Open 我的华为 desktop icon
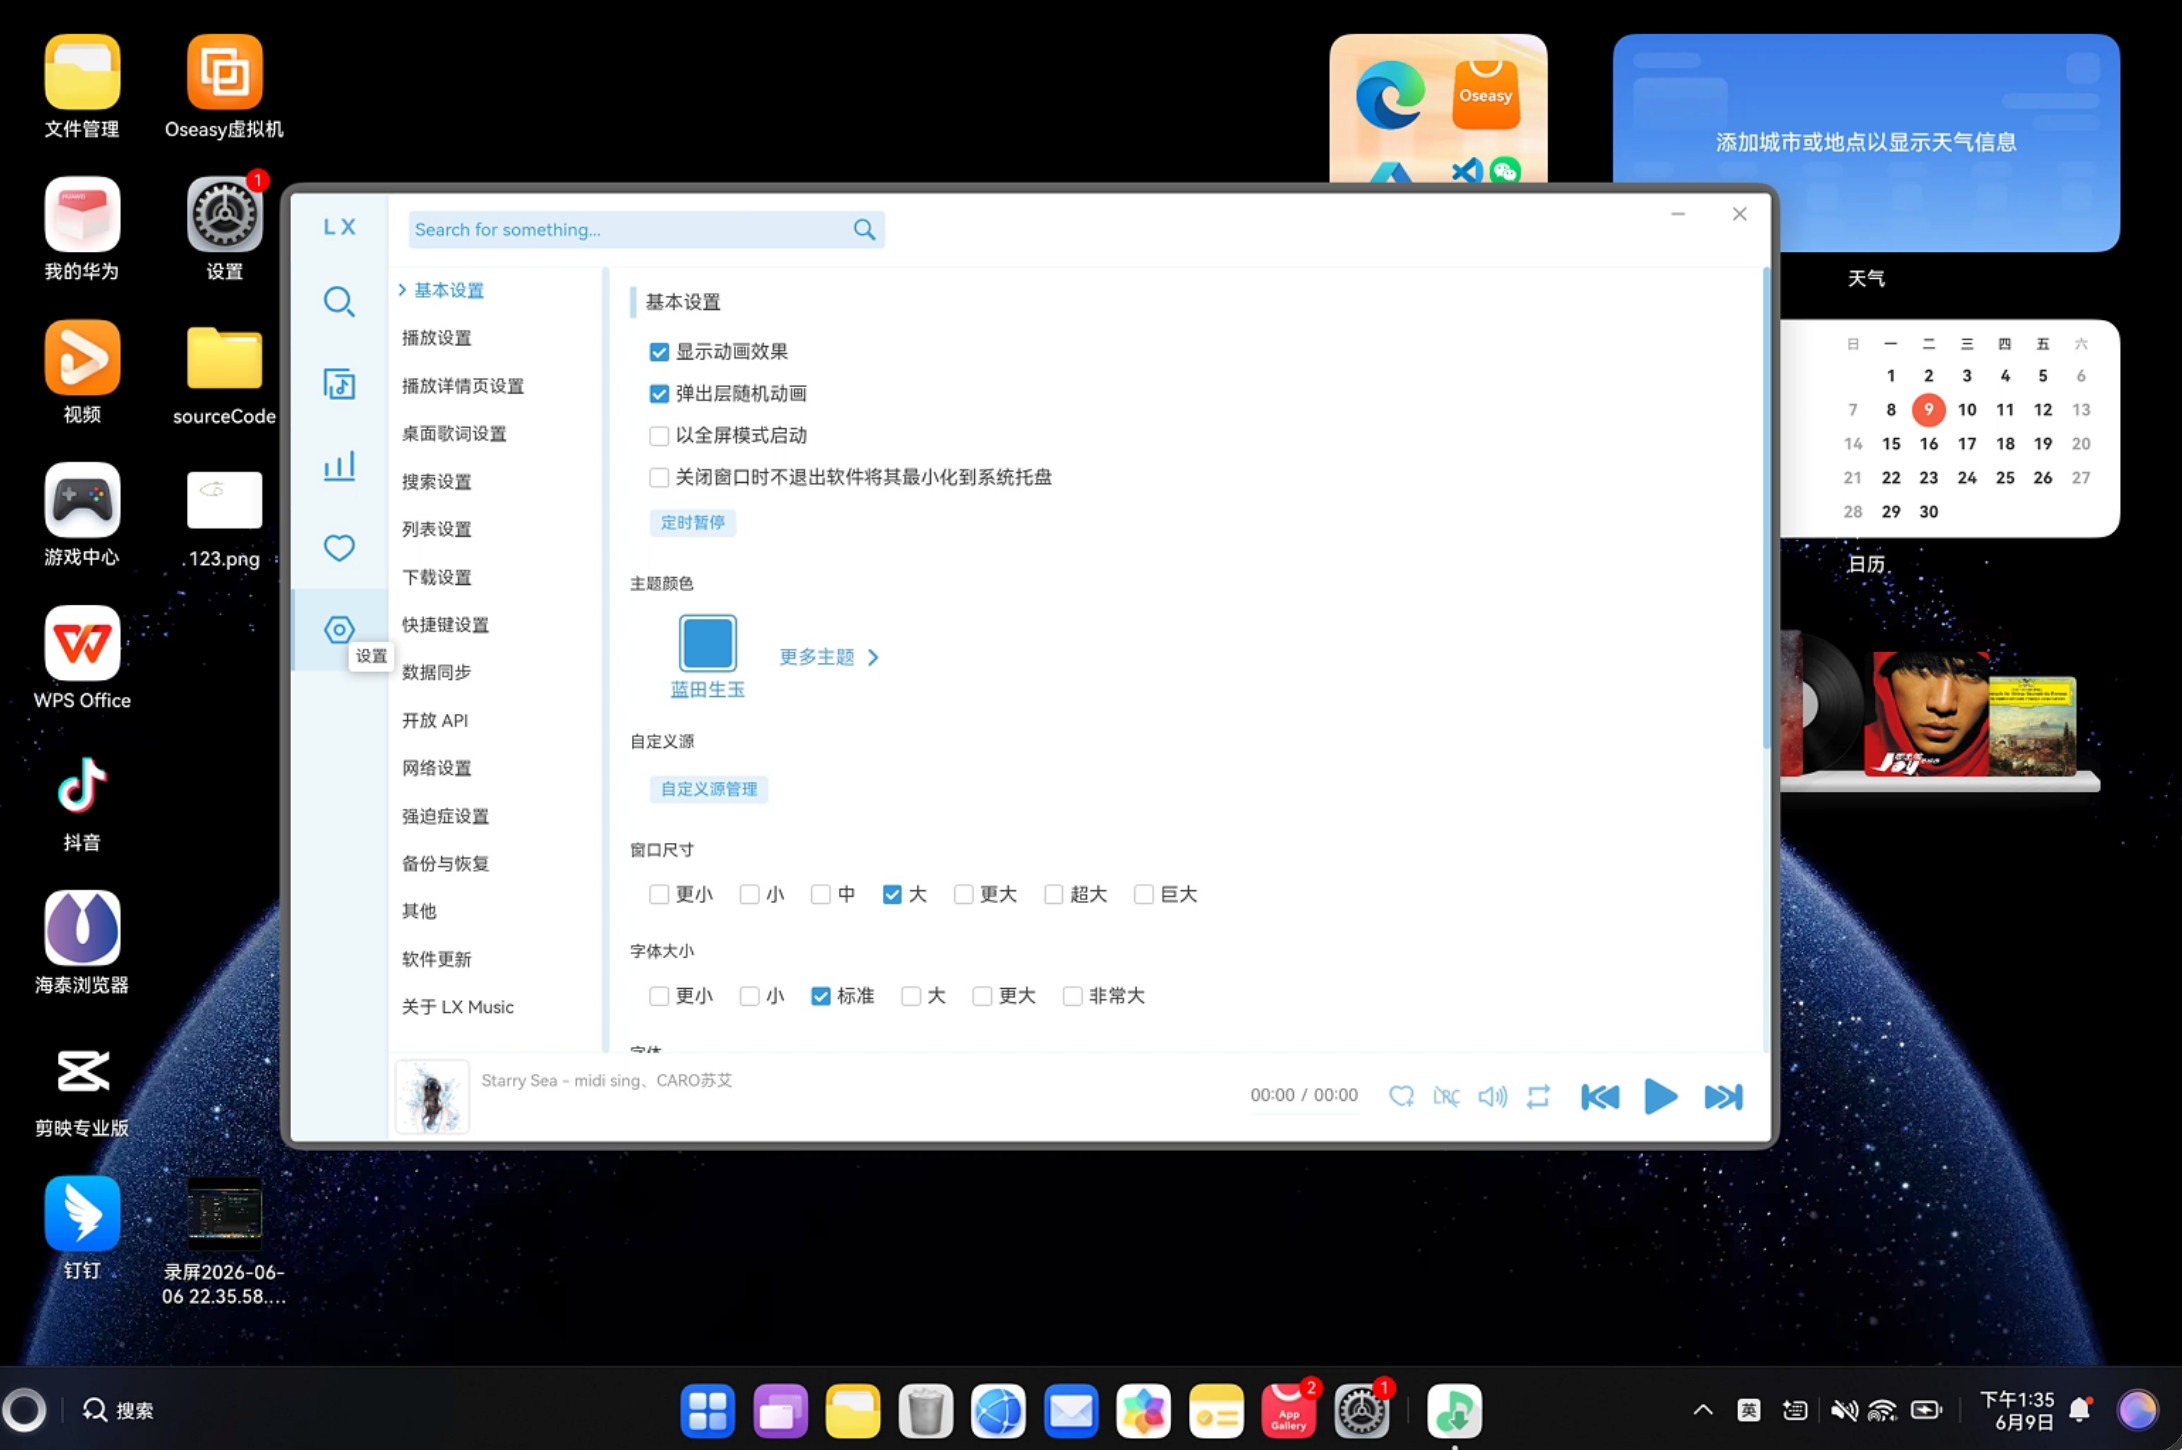Screen dimensions: 2182x1450 tap(82, 229)
